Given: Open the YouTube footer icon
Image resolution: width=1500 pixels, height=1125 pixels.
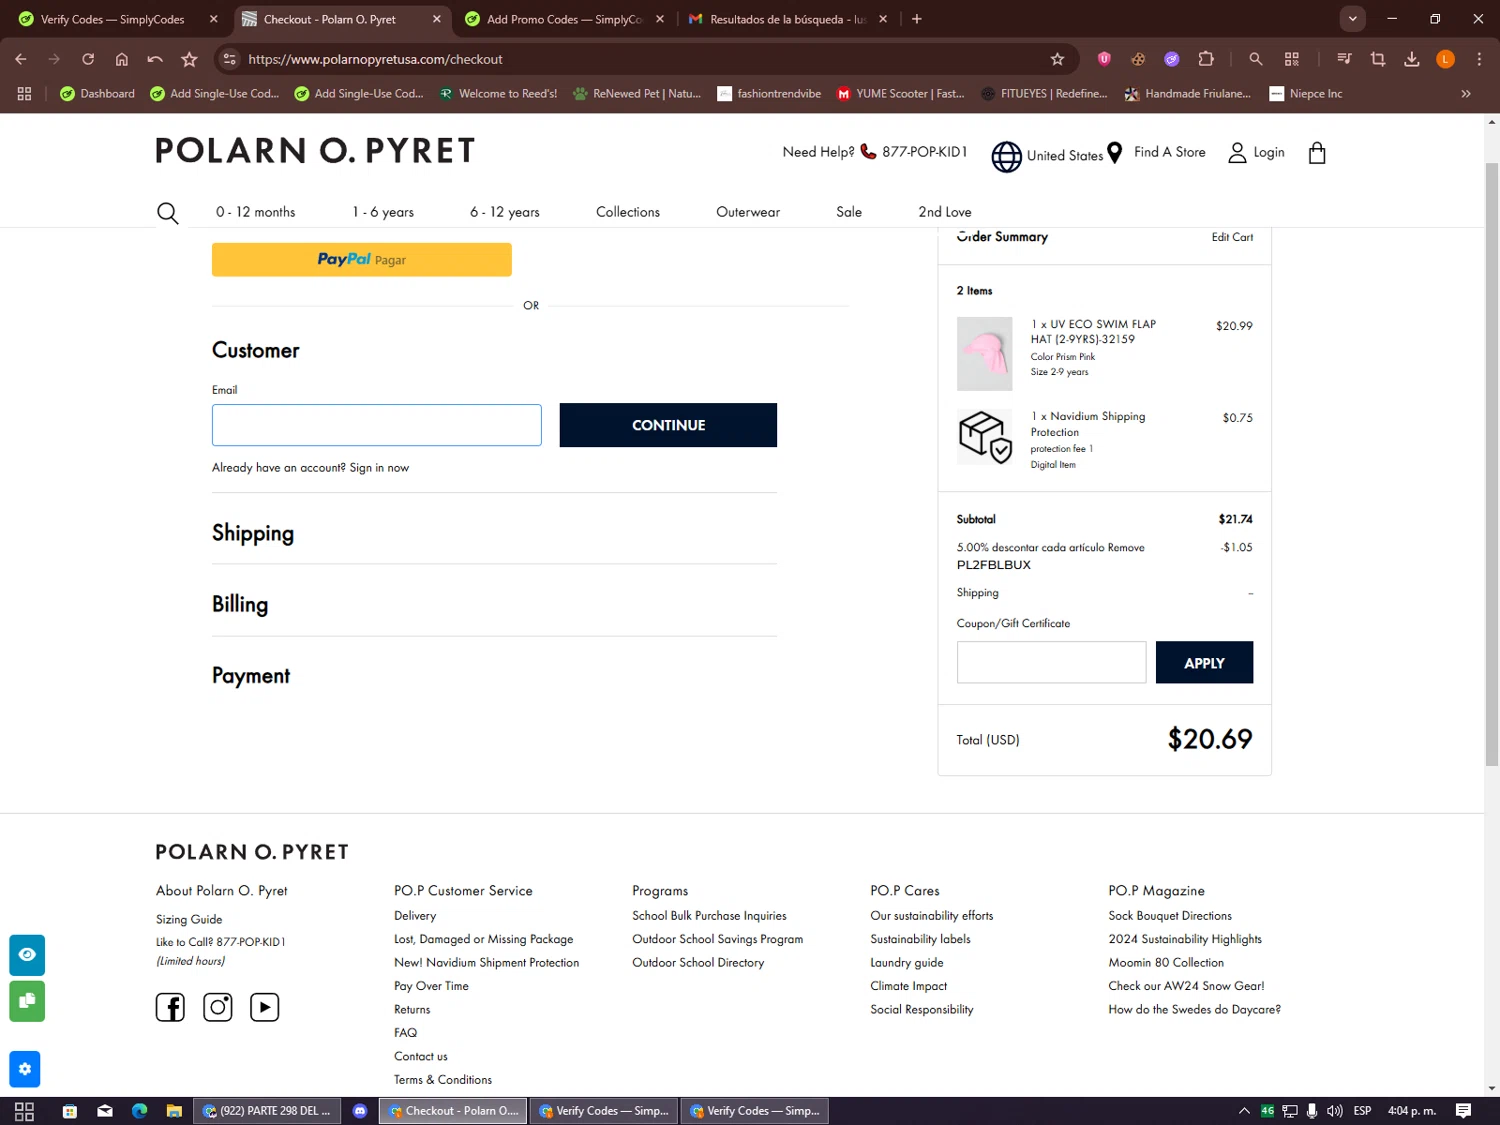Looking at the screenshot, I should (264, 1007).
